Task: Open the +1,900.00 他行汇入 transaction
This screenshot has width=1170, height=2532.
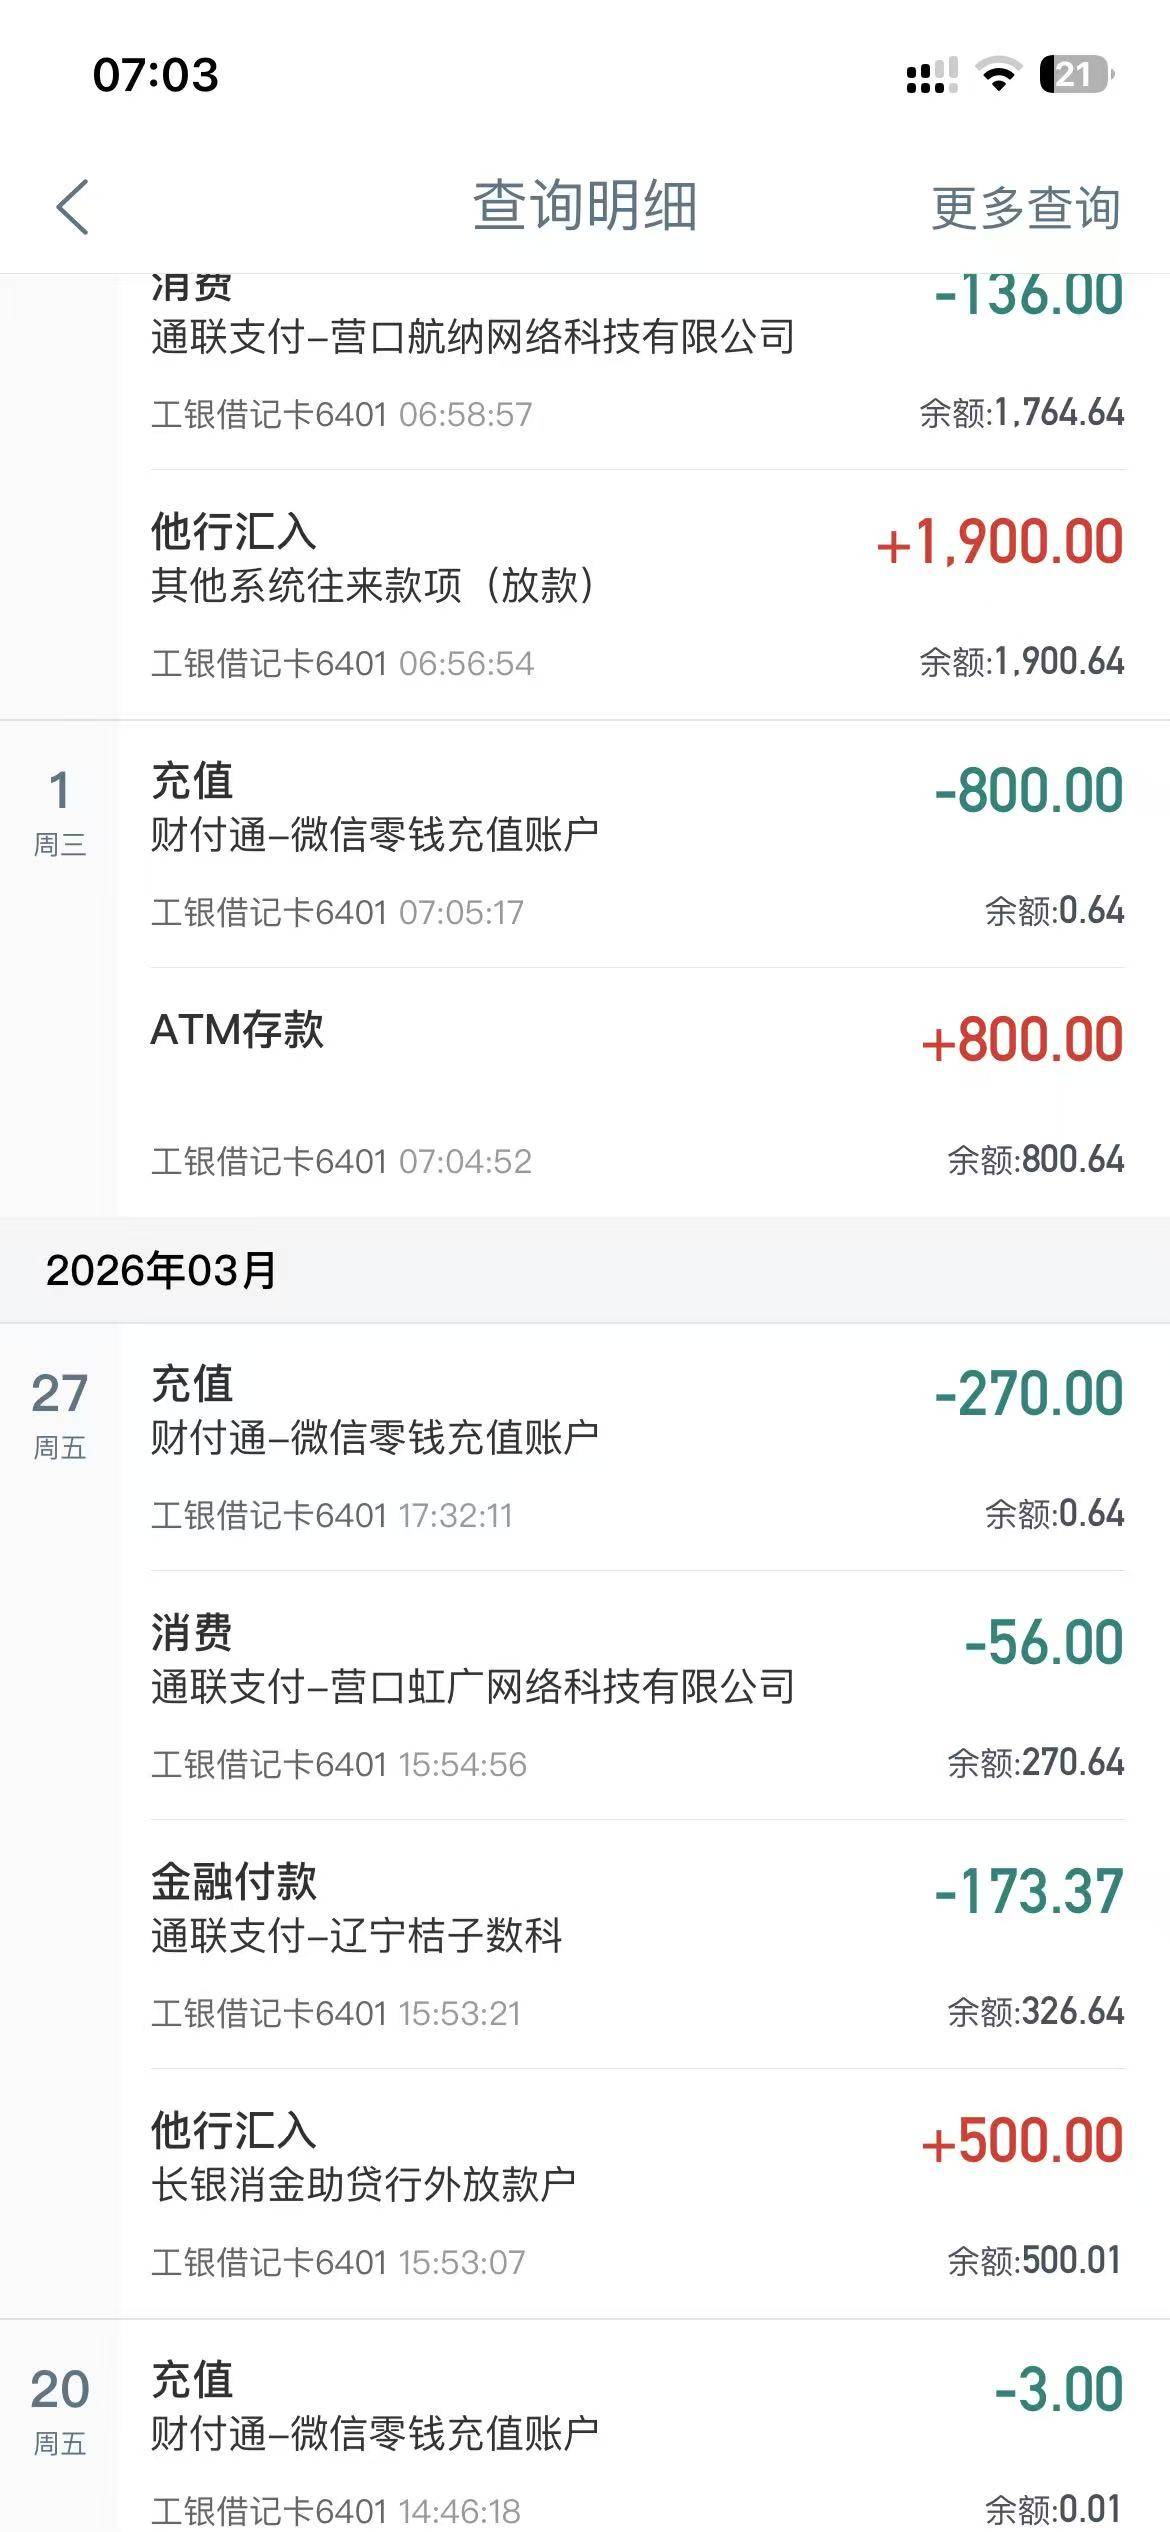Action: point(636,595)
